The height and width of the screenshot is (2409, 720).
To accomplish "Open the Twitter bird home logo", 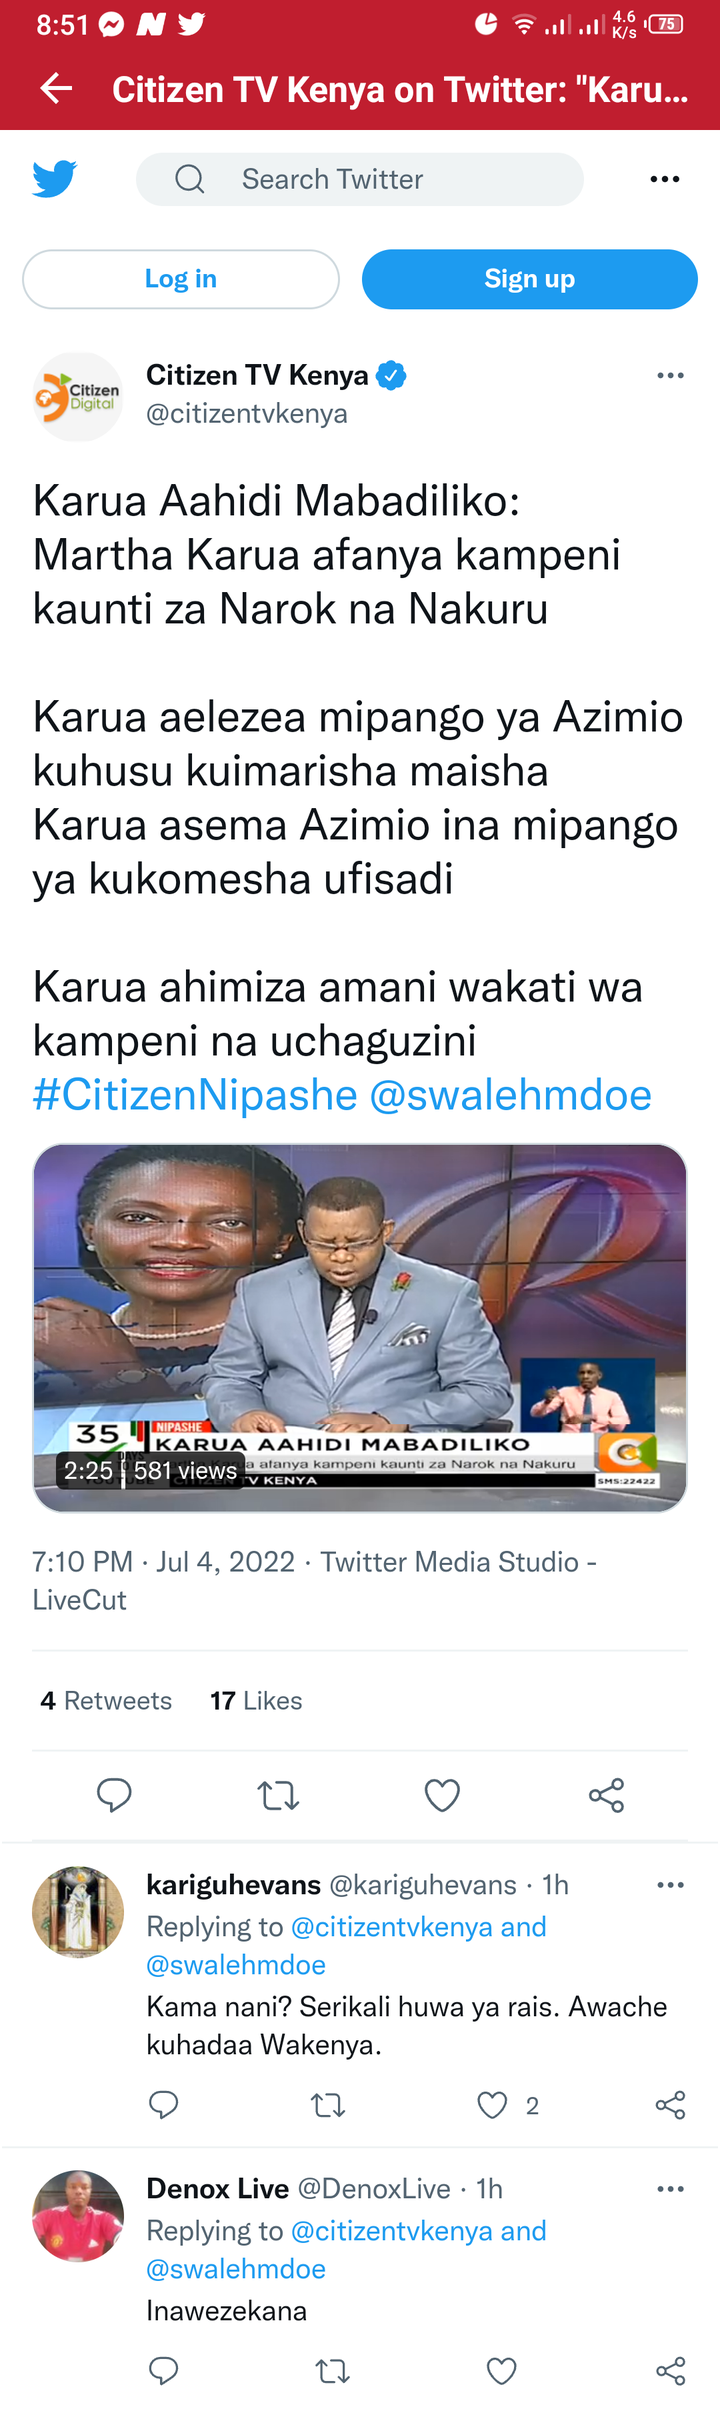I will (x=54, y=179).
